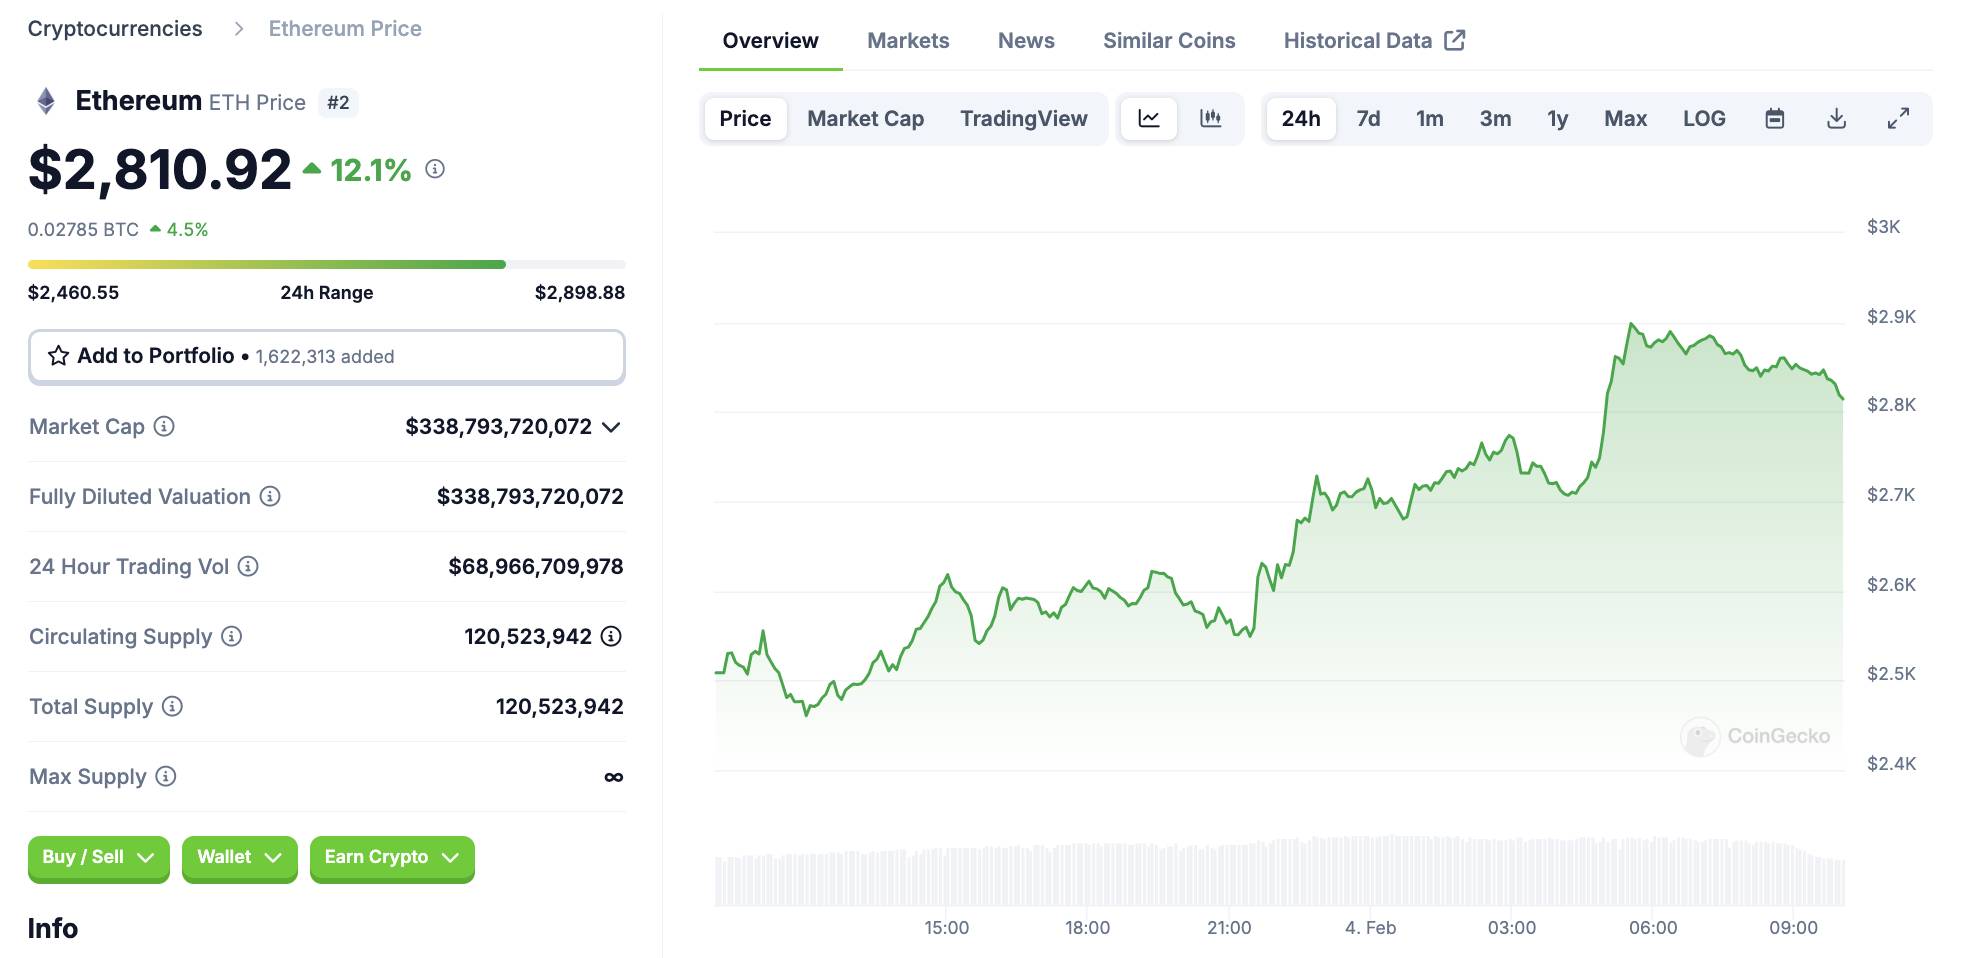Open the Buy / Sell dropdown

pos(99,858)
